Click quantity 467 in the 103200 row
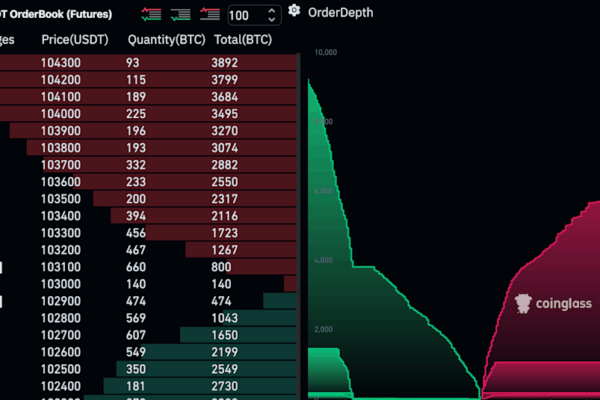 coord(136,250)
